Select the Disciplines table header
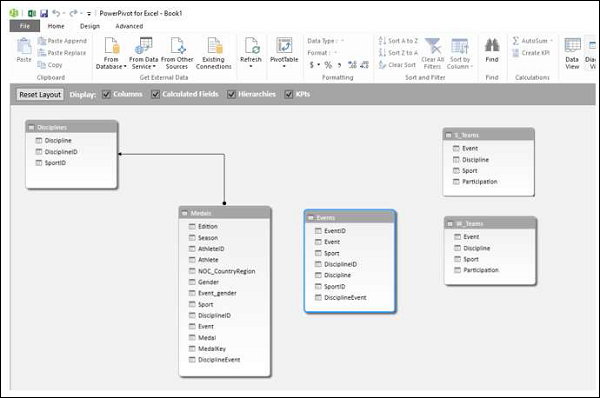 (x=72, y=127)
